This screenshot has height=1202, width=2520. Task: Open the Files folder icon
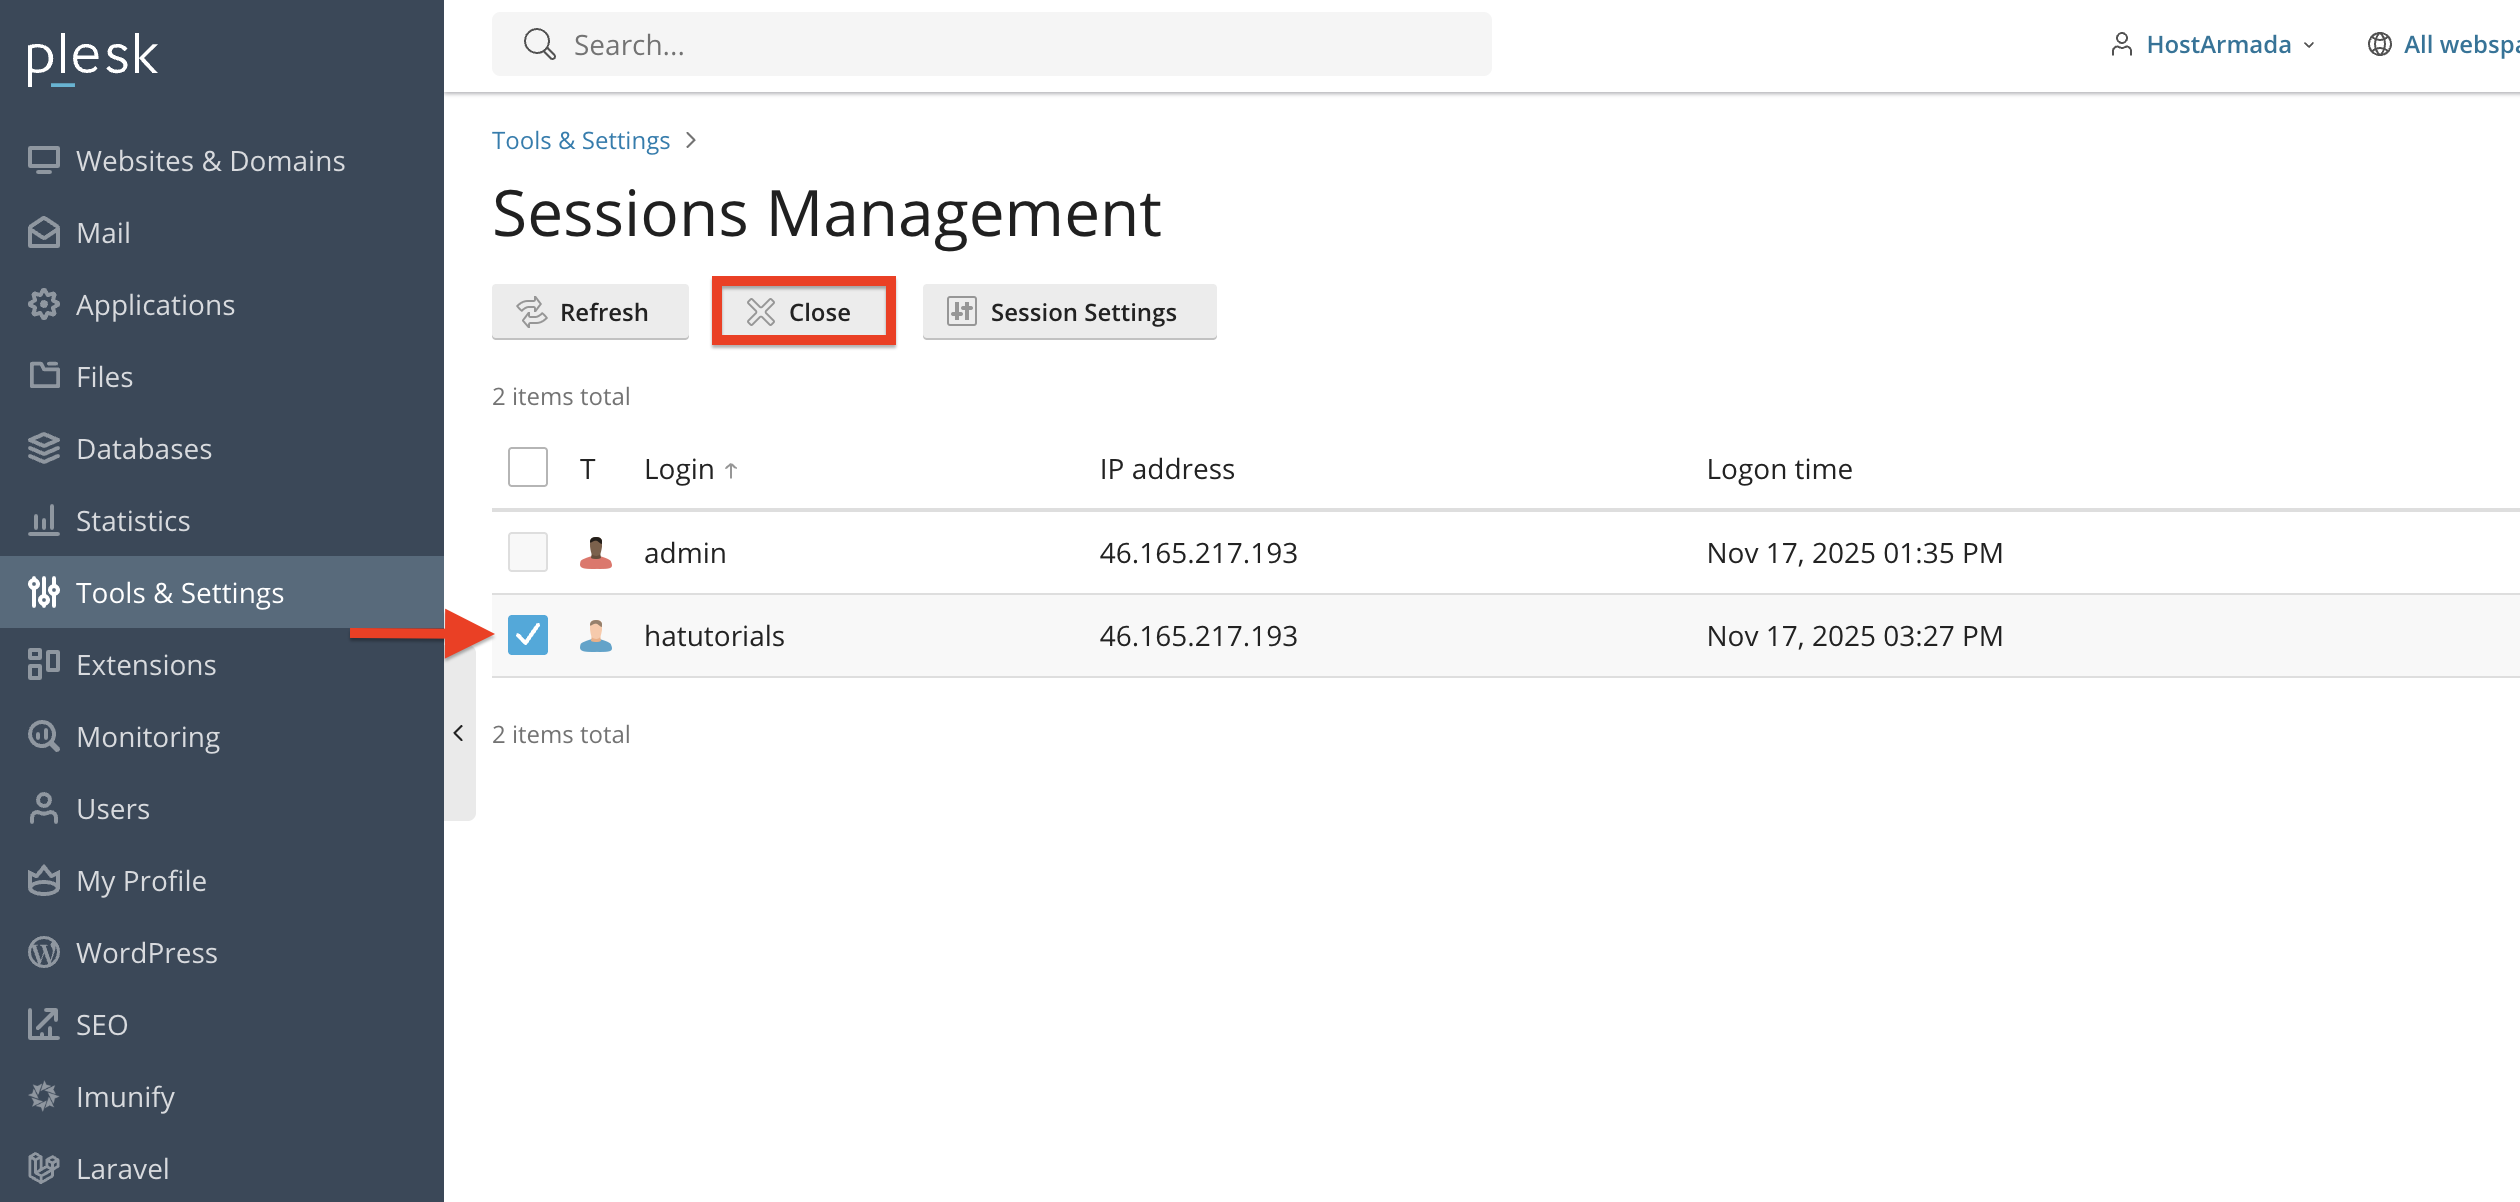44,376
